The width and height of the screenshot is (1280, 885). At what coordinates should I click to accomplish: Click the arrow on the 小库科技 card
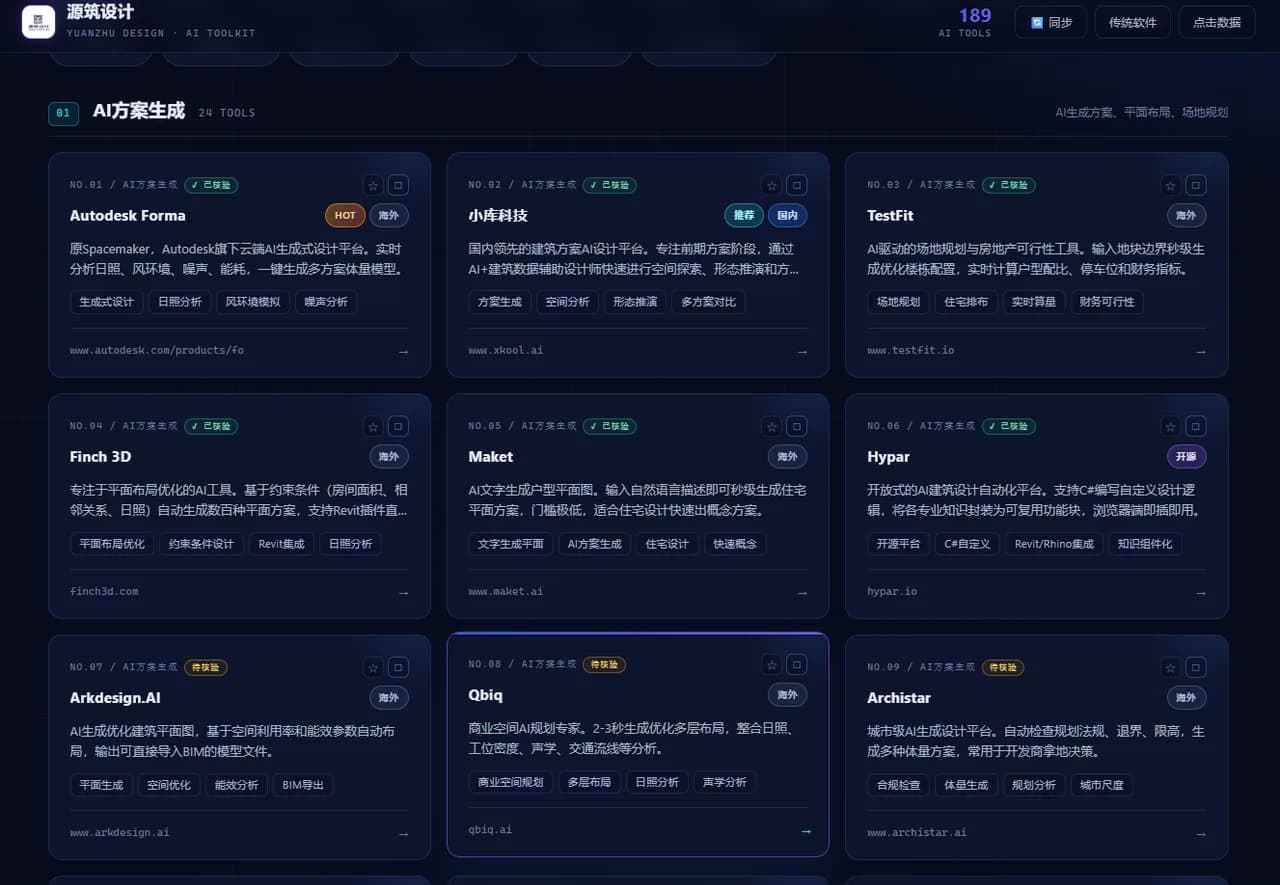pyautogui.click(x=802, y=352)
